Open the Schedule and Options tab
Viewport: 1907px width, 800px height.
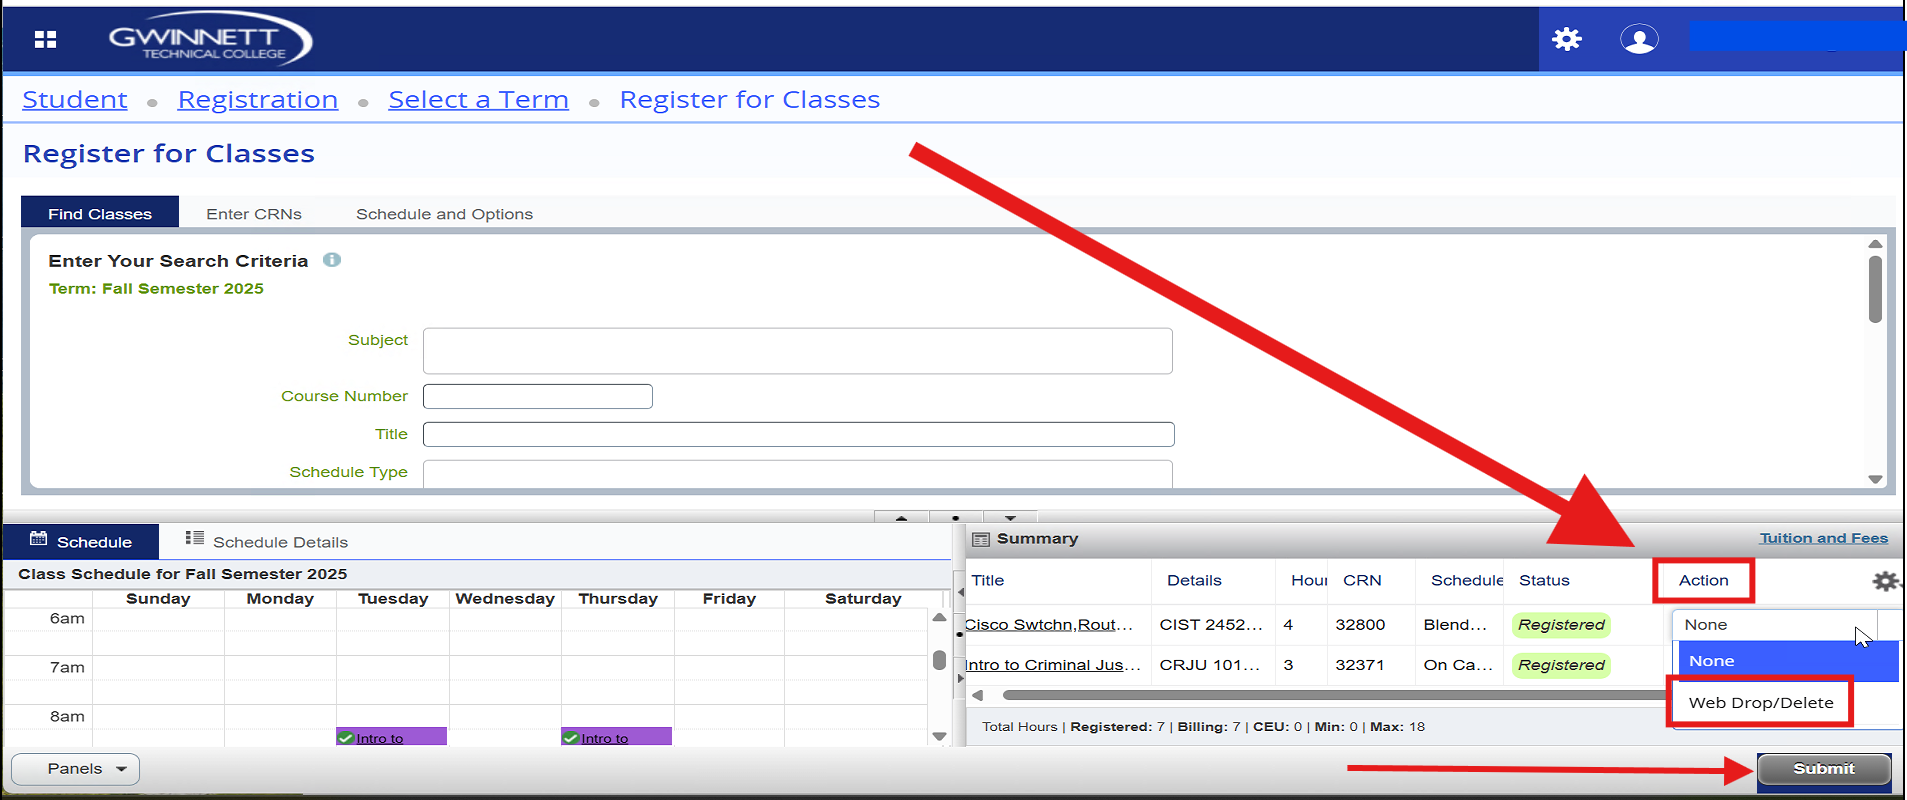coord(444,214)
